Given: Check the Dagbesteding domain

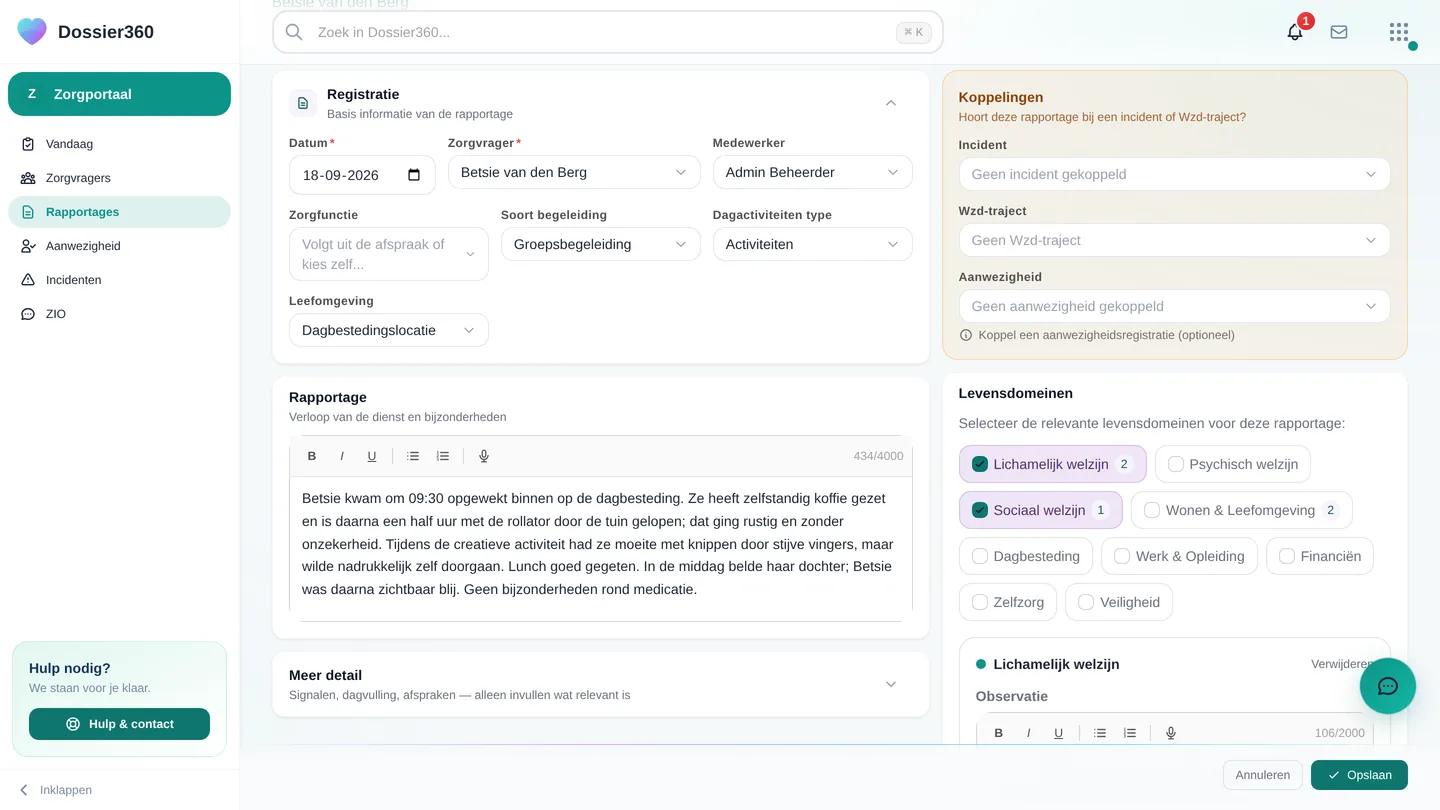Looking at the screenshot, I should tap(980, 556).
